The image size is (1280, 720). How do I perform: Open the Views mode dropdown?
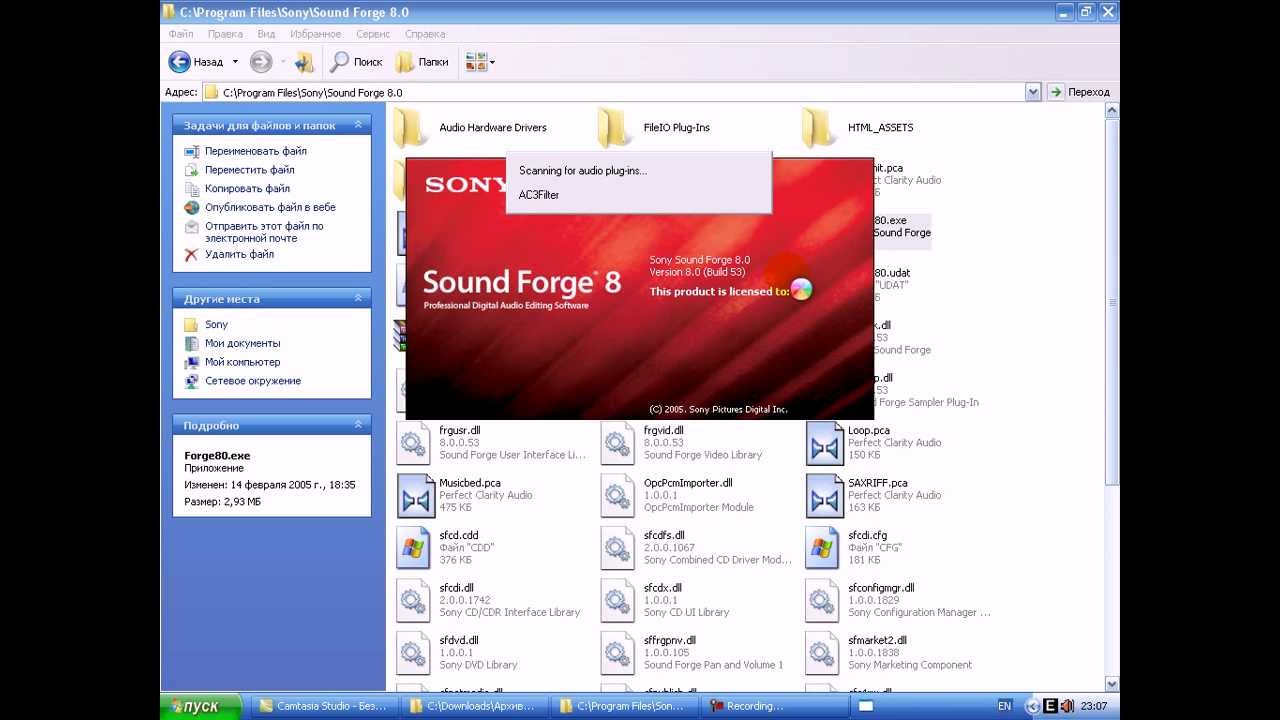tap(481, 62)
